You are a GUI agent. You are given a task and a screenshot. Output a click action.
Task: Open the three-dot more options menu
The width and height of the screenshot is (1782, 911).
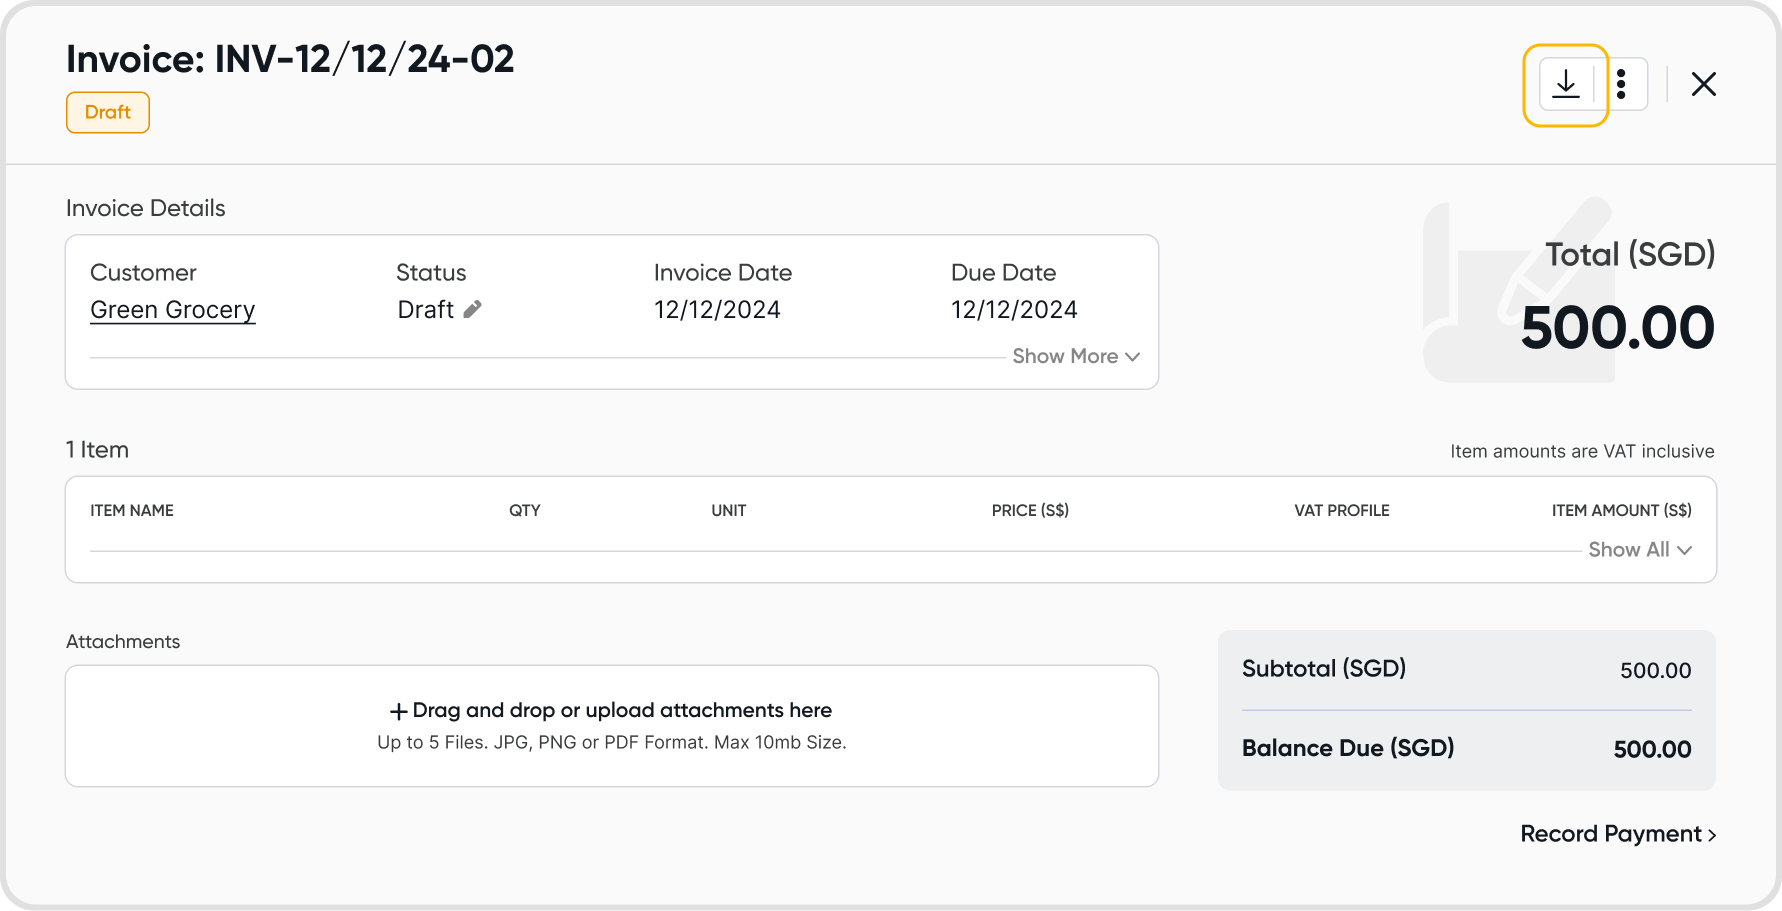point(1621,85)
